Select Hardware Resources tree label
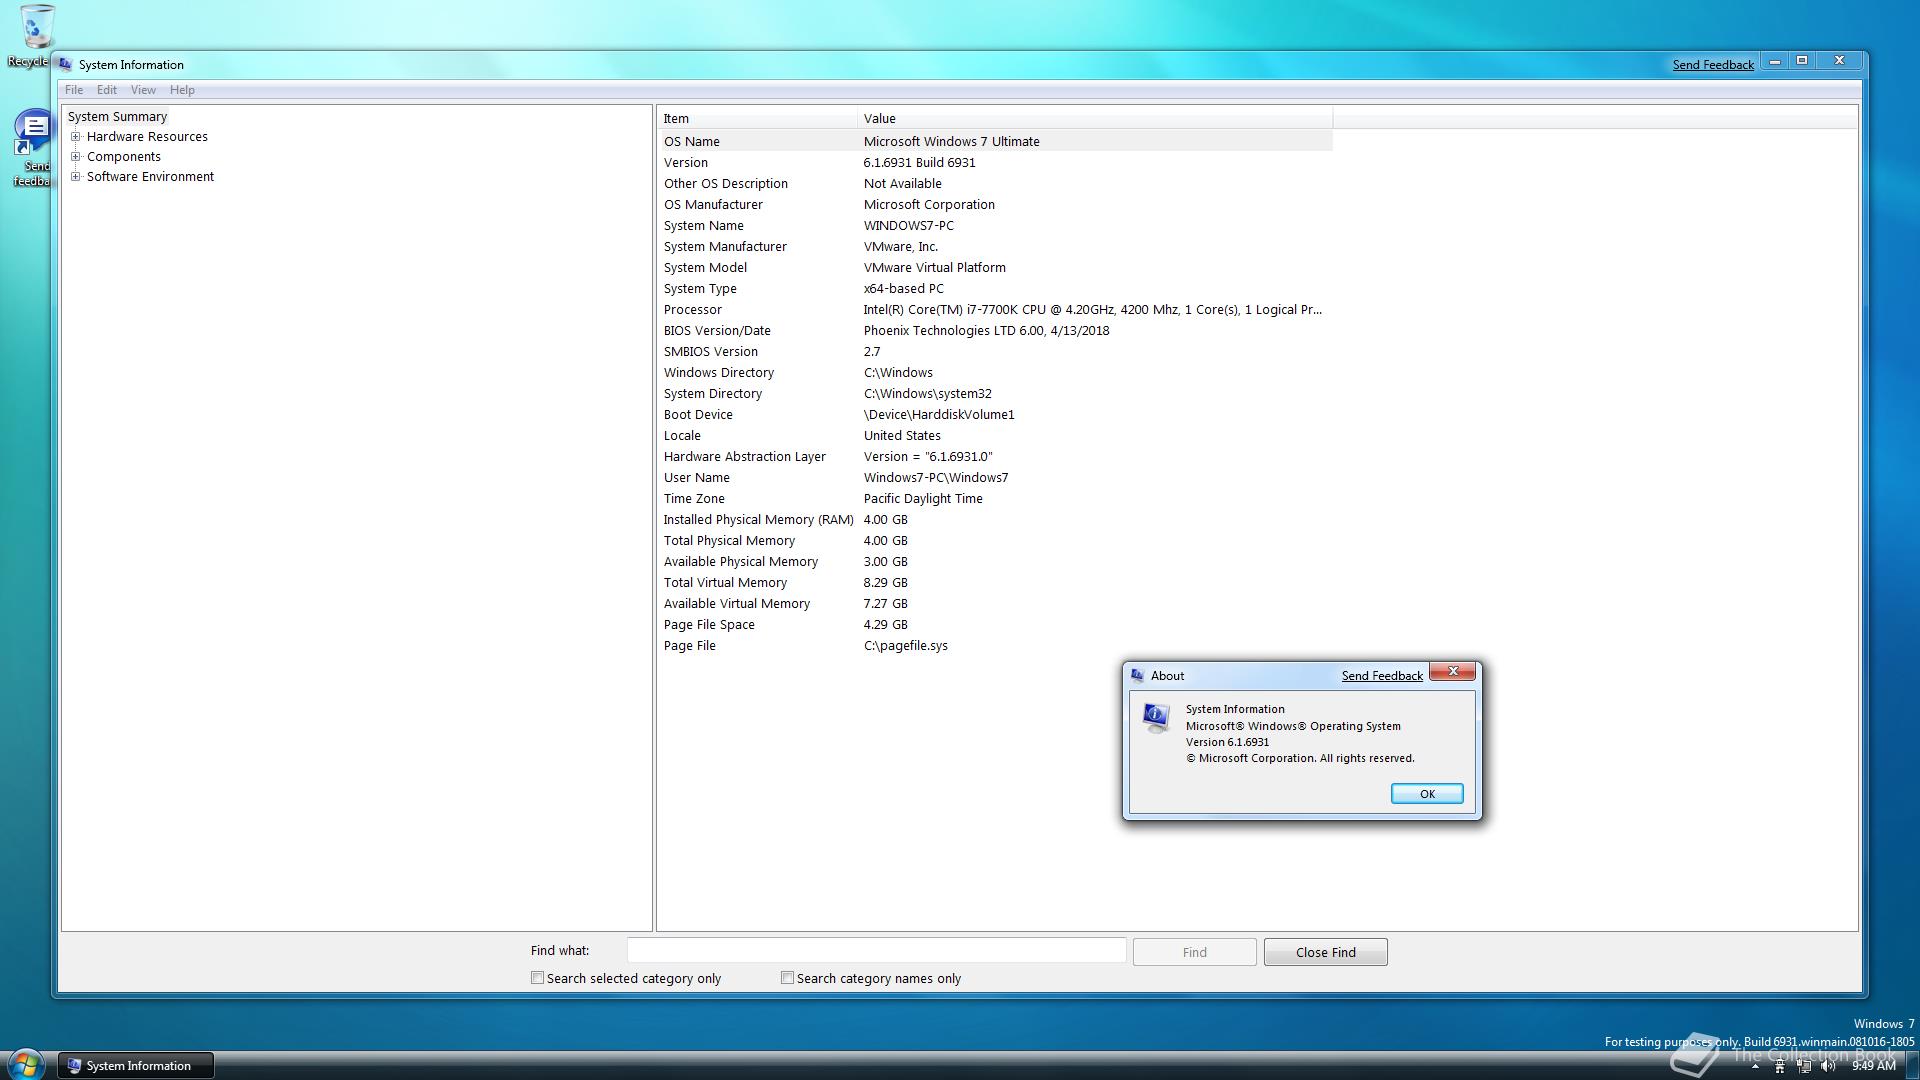 [147, 137]
